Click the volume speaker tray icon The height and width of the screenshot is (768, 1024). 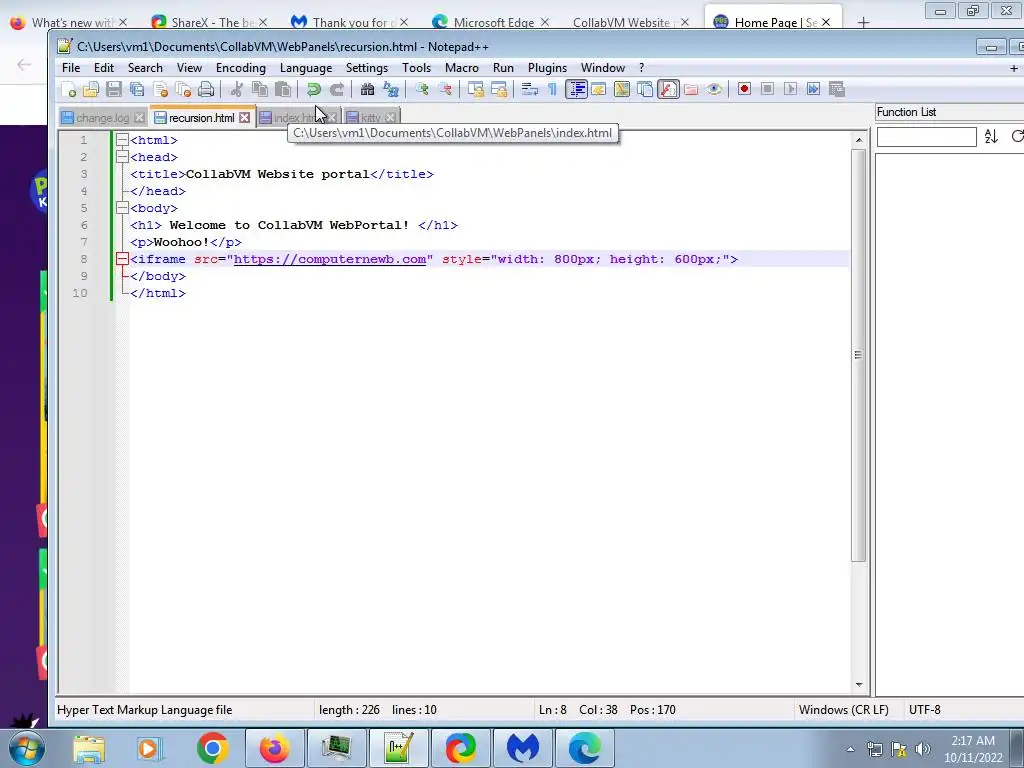[x=922, y=749]
